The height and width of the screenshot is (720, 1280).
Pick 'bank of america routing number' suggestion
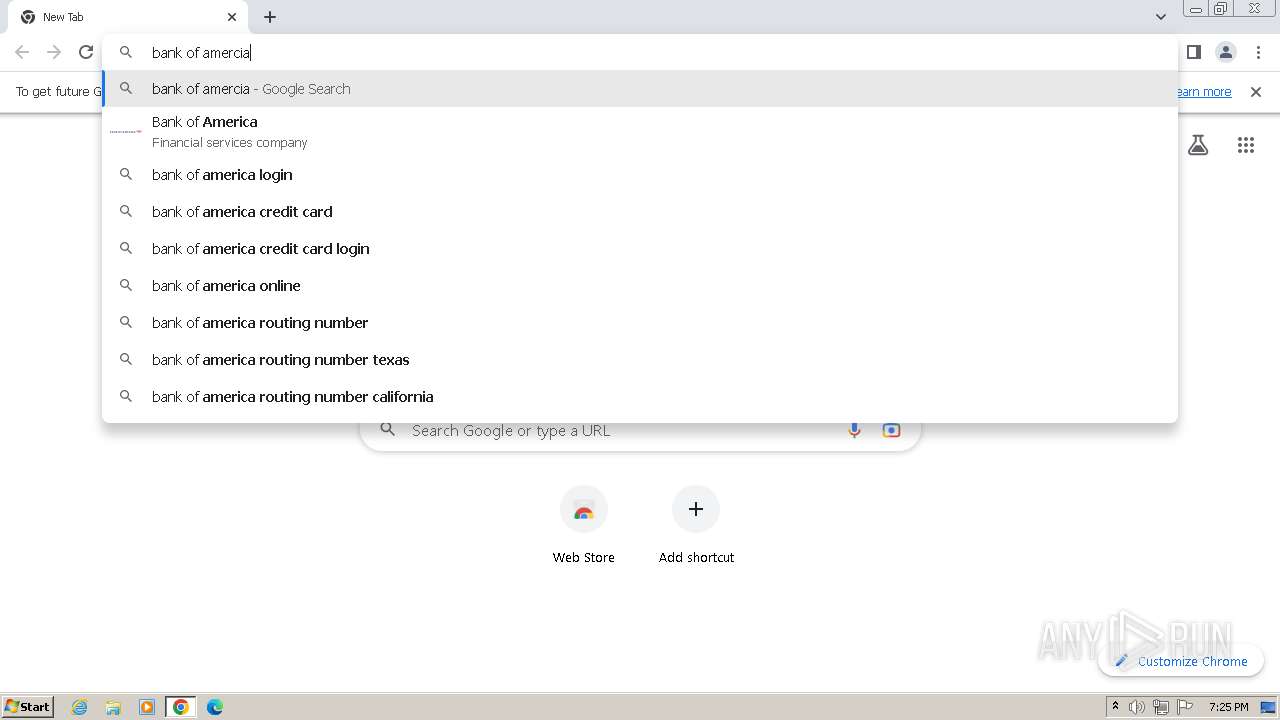tap(640, 323)
